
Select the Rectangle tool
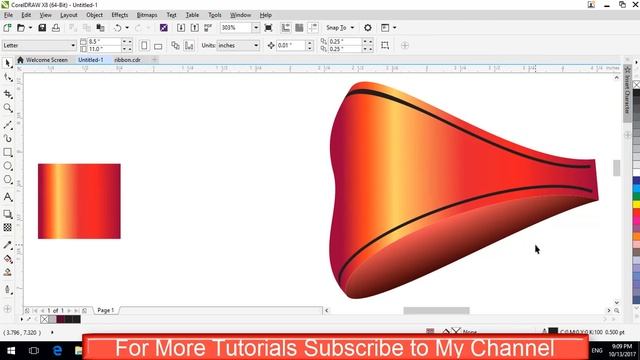pyautogui.click(x=7, y=152)
